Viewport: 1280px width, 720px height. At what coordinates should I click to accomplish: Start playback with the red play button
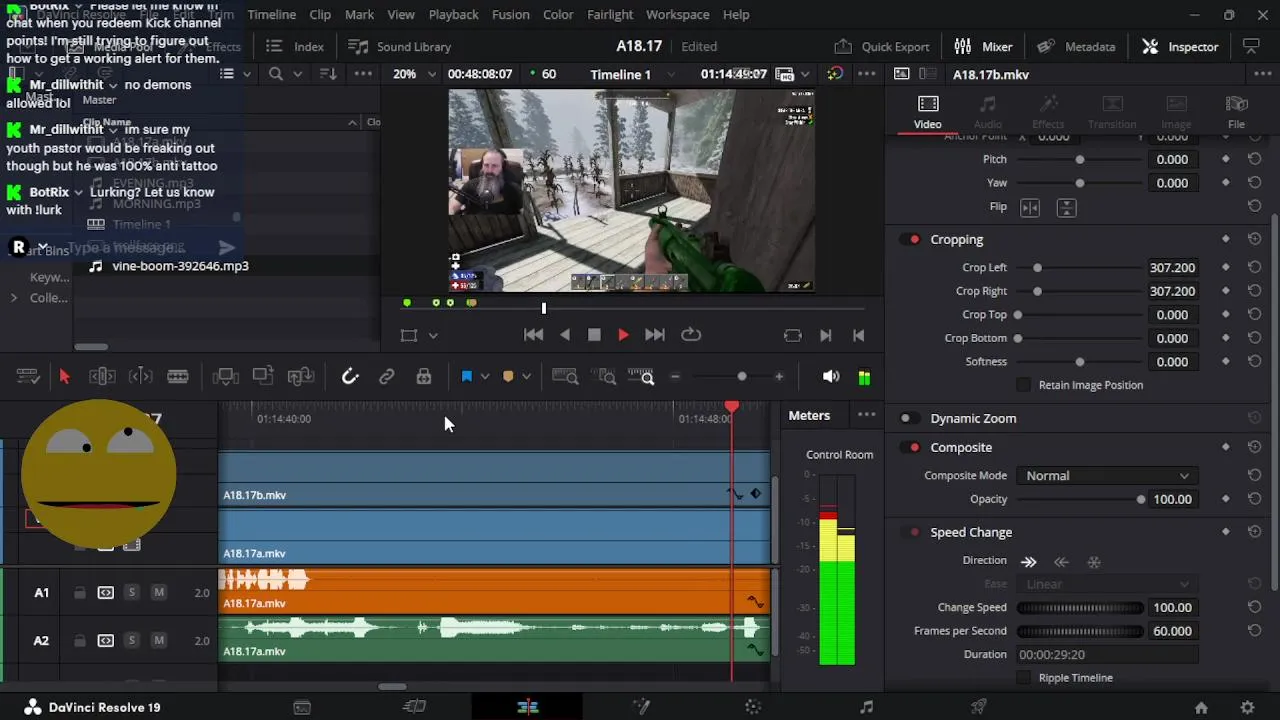coord(623,335)
